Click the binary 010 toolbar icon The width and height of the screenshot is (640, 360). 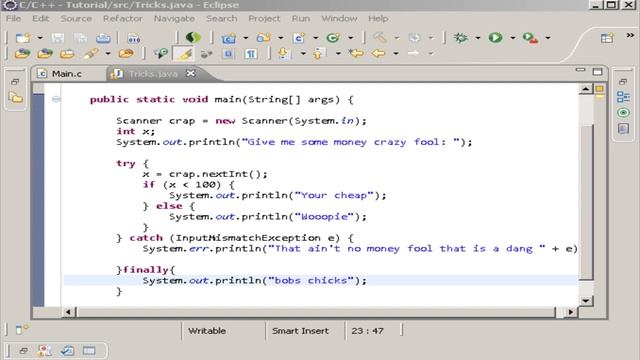(x=134, y=38)
